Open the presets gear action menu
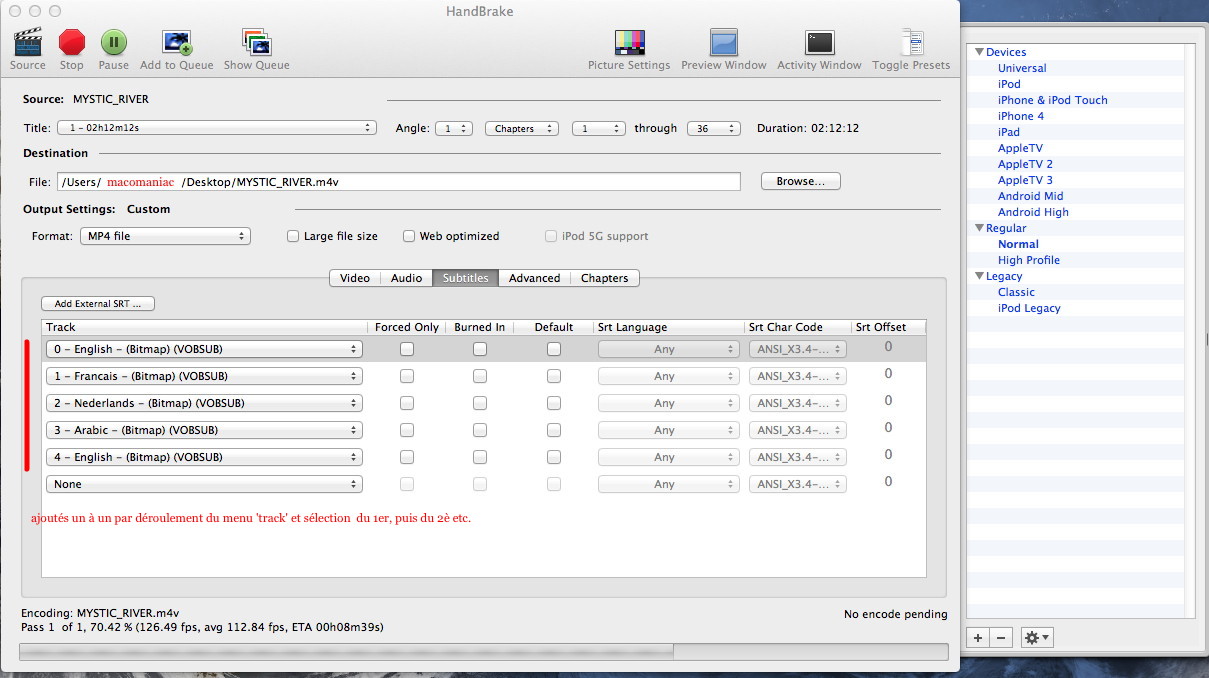Viewport: 1209px width, 678px height. point(1036,637)
